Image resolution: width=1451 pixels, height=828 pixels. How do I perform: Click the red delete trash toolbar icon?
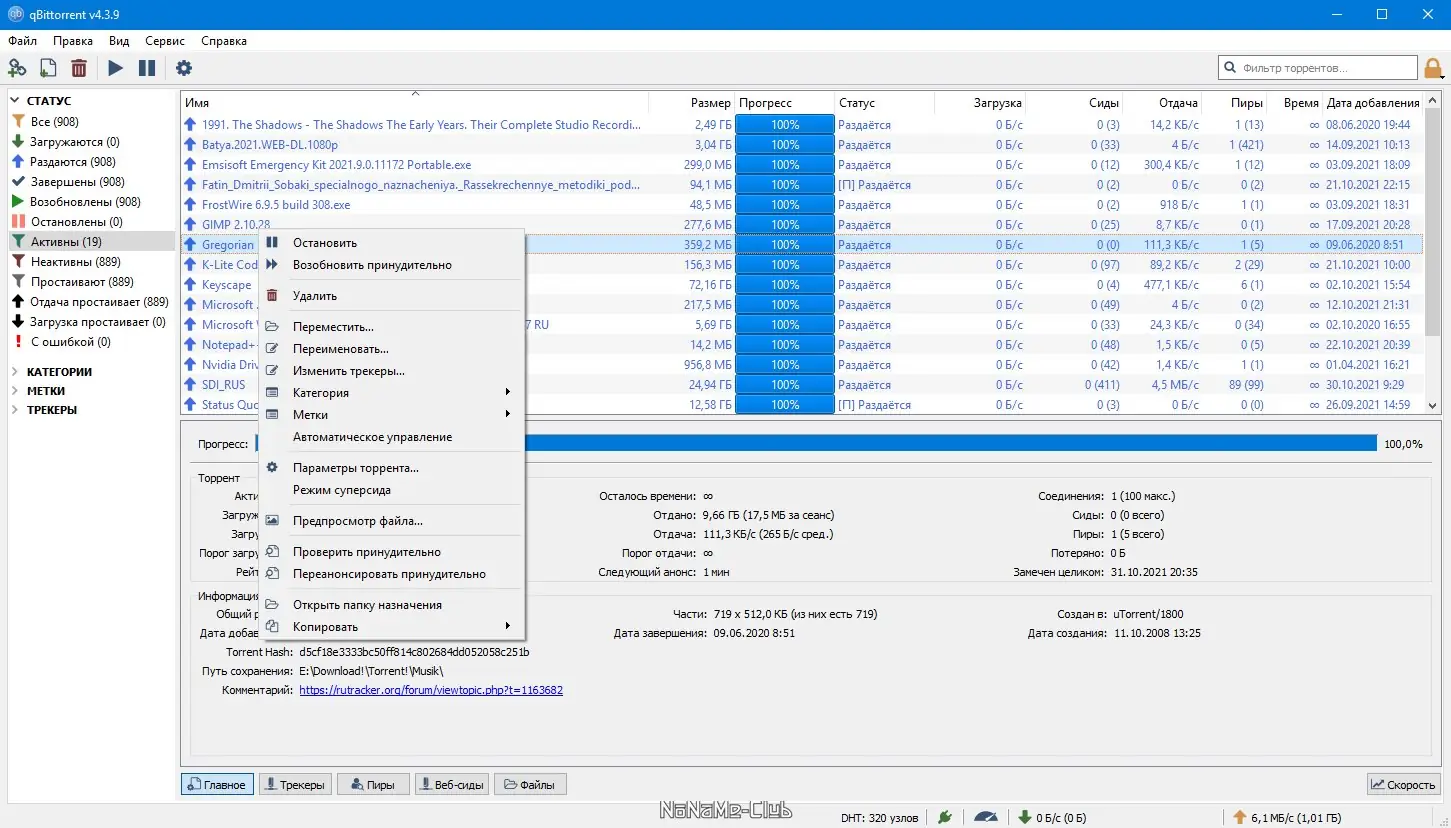pos(79,68)
